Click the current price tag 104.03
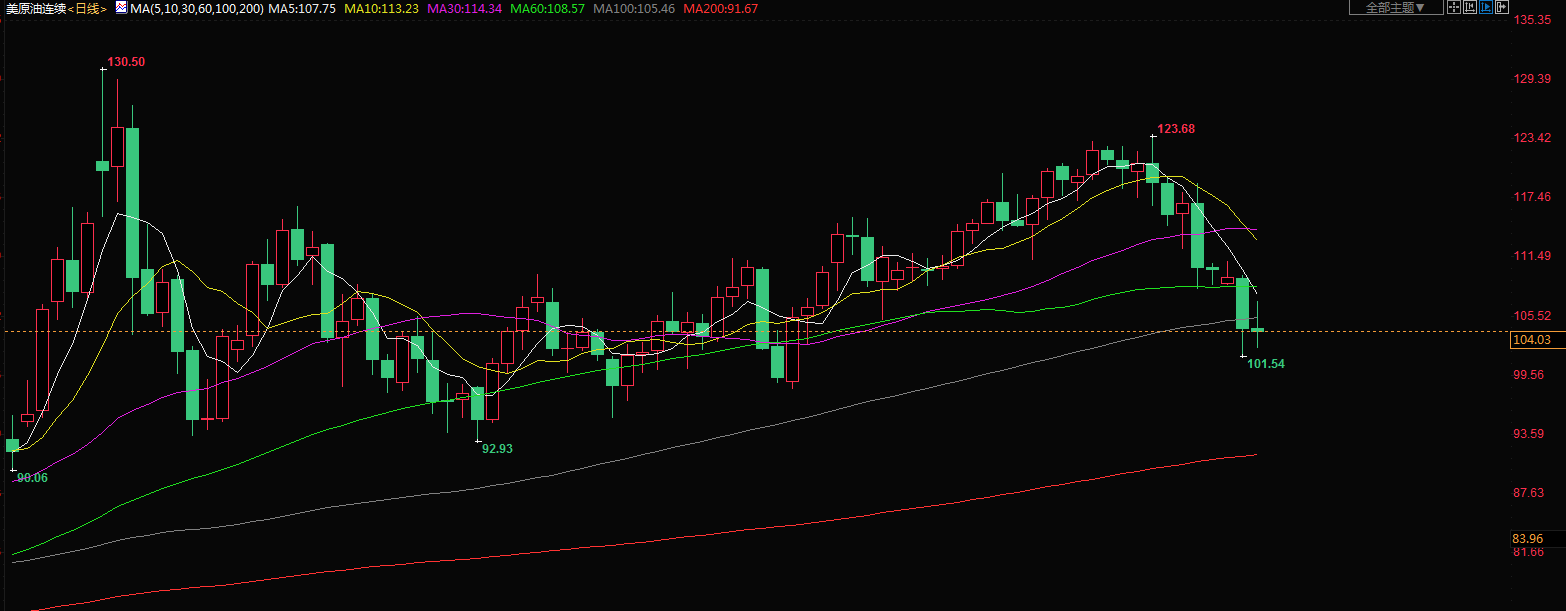The height and width of the screenshot is (611, 1566). coord(1532,340)
